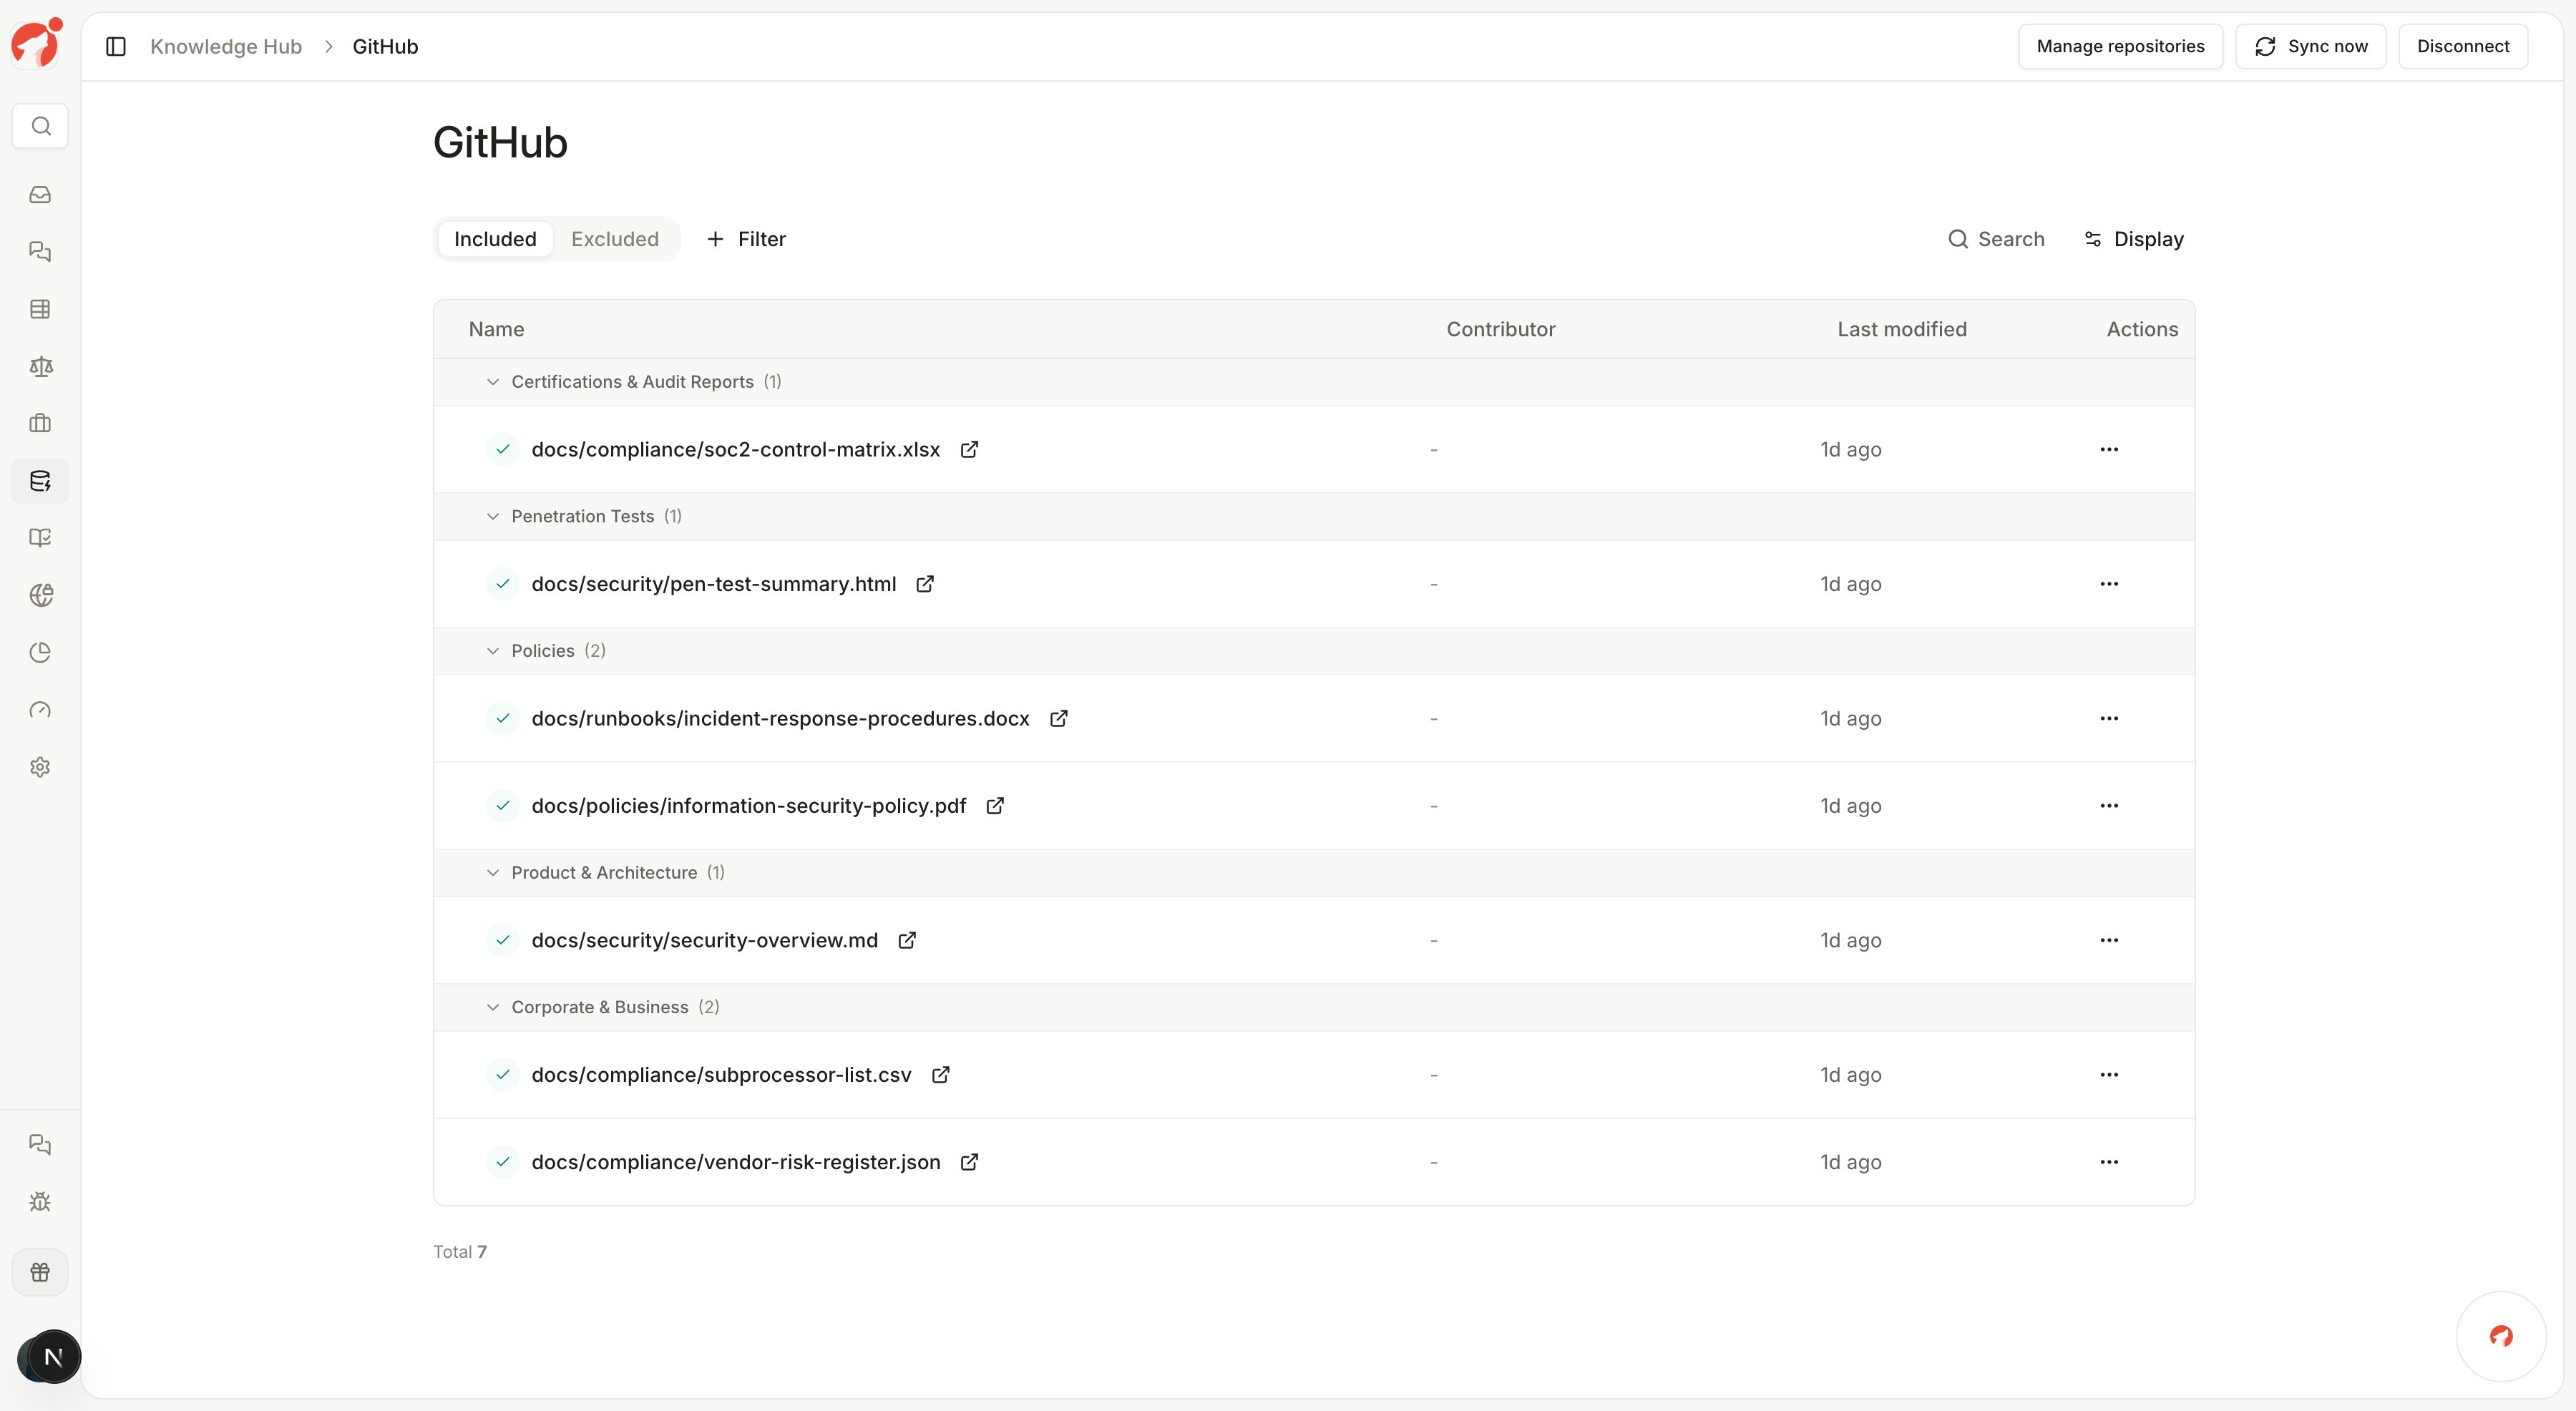The width and height of the screenshot is (2576, 1411).
Task: Open pen-test-summary.html external link
Action: click(x=925, y=584)
